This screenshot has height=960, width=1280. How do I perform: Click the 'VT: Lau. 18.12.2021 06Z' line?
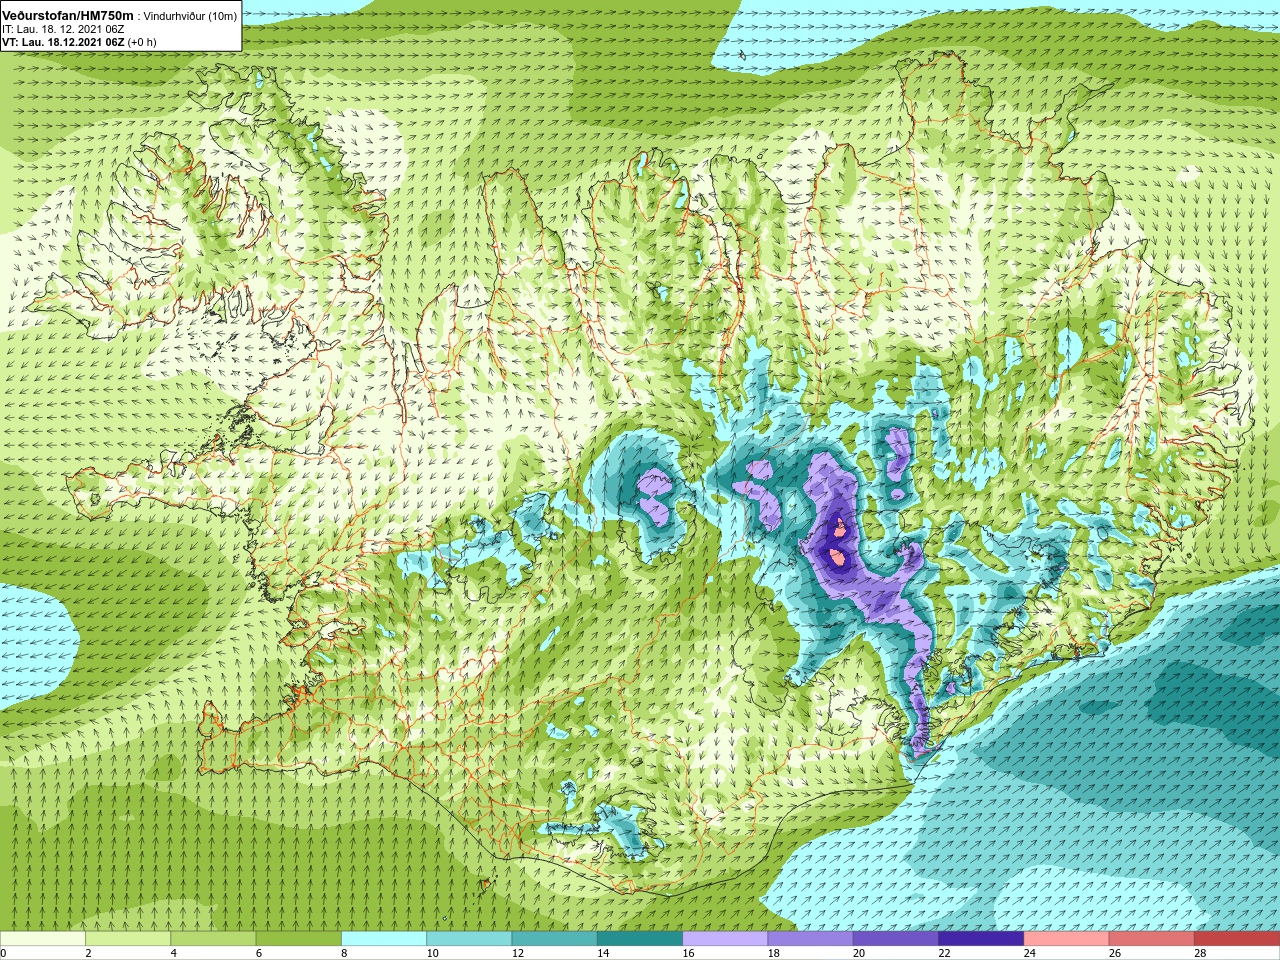(62, 43)
